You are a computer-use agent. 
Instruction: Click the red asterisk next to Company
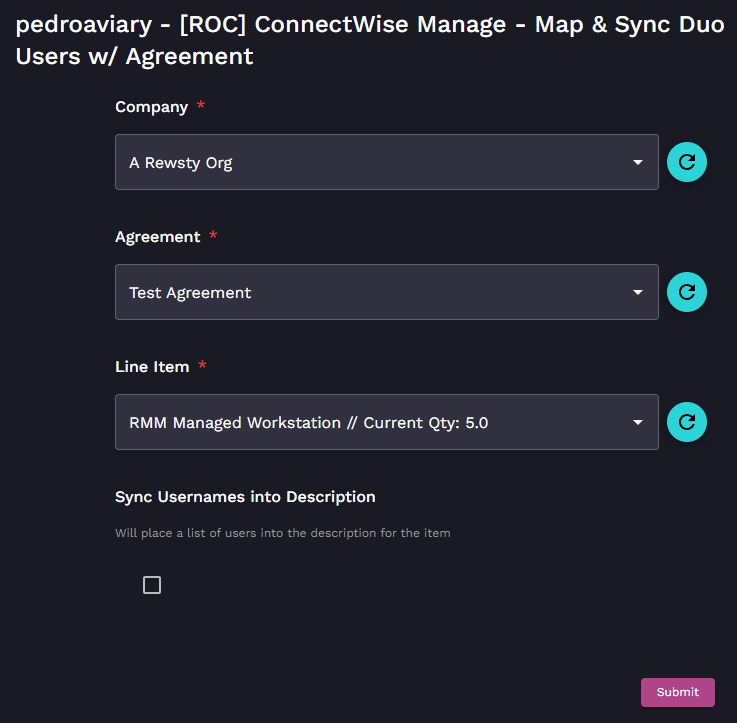coord(201,106)
